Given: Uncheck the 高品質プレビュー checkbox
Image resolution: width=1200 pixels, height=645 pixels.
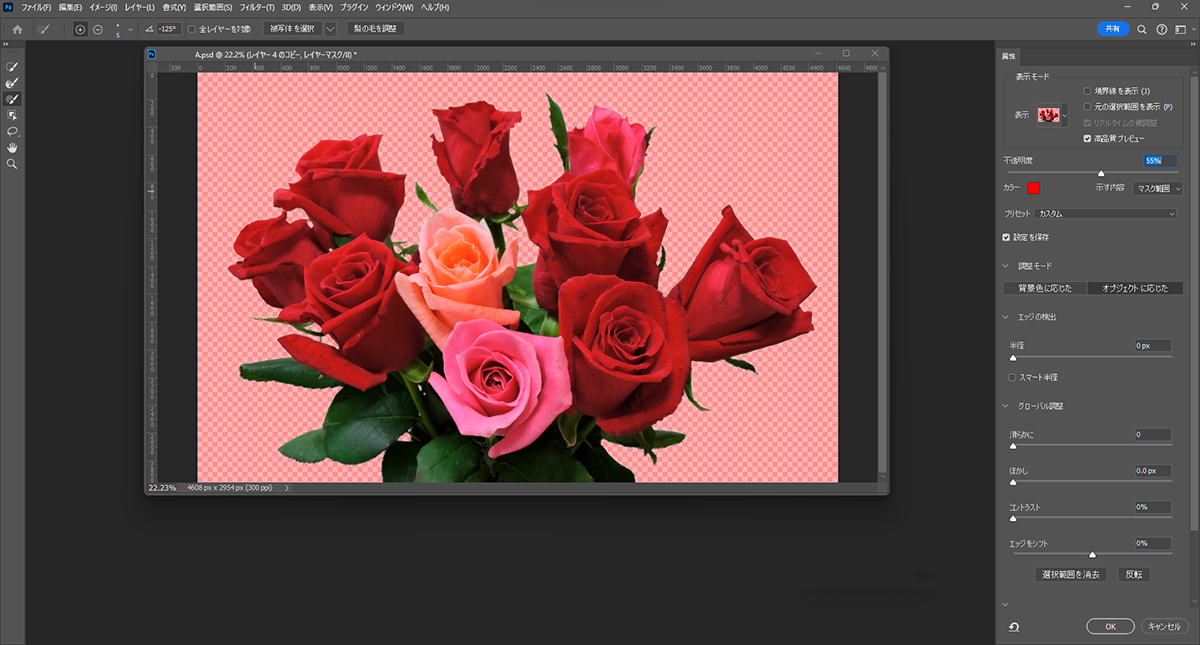Looking at the screenshot, I should 1088,139.
